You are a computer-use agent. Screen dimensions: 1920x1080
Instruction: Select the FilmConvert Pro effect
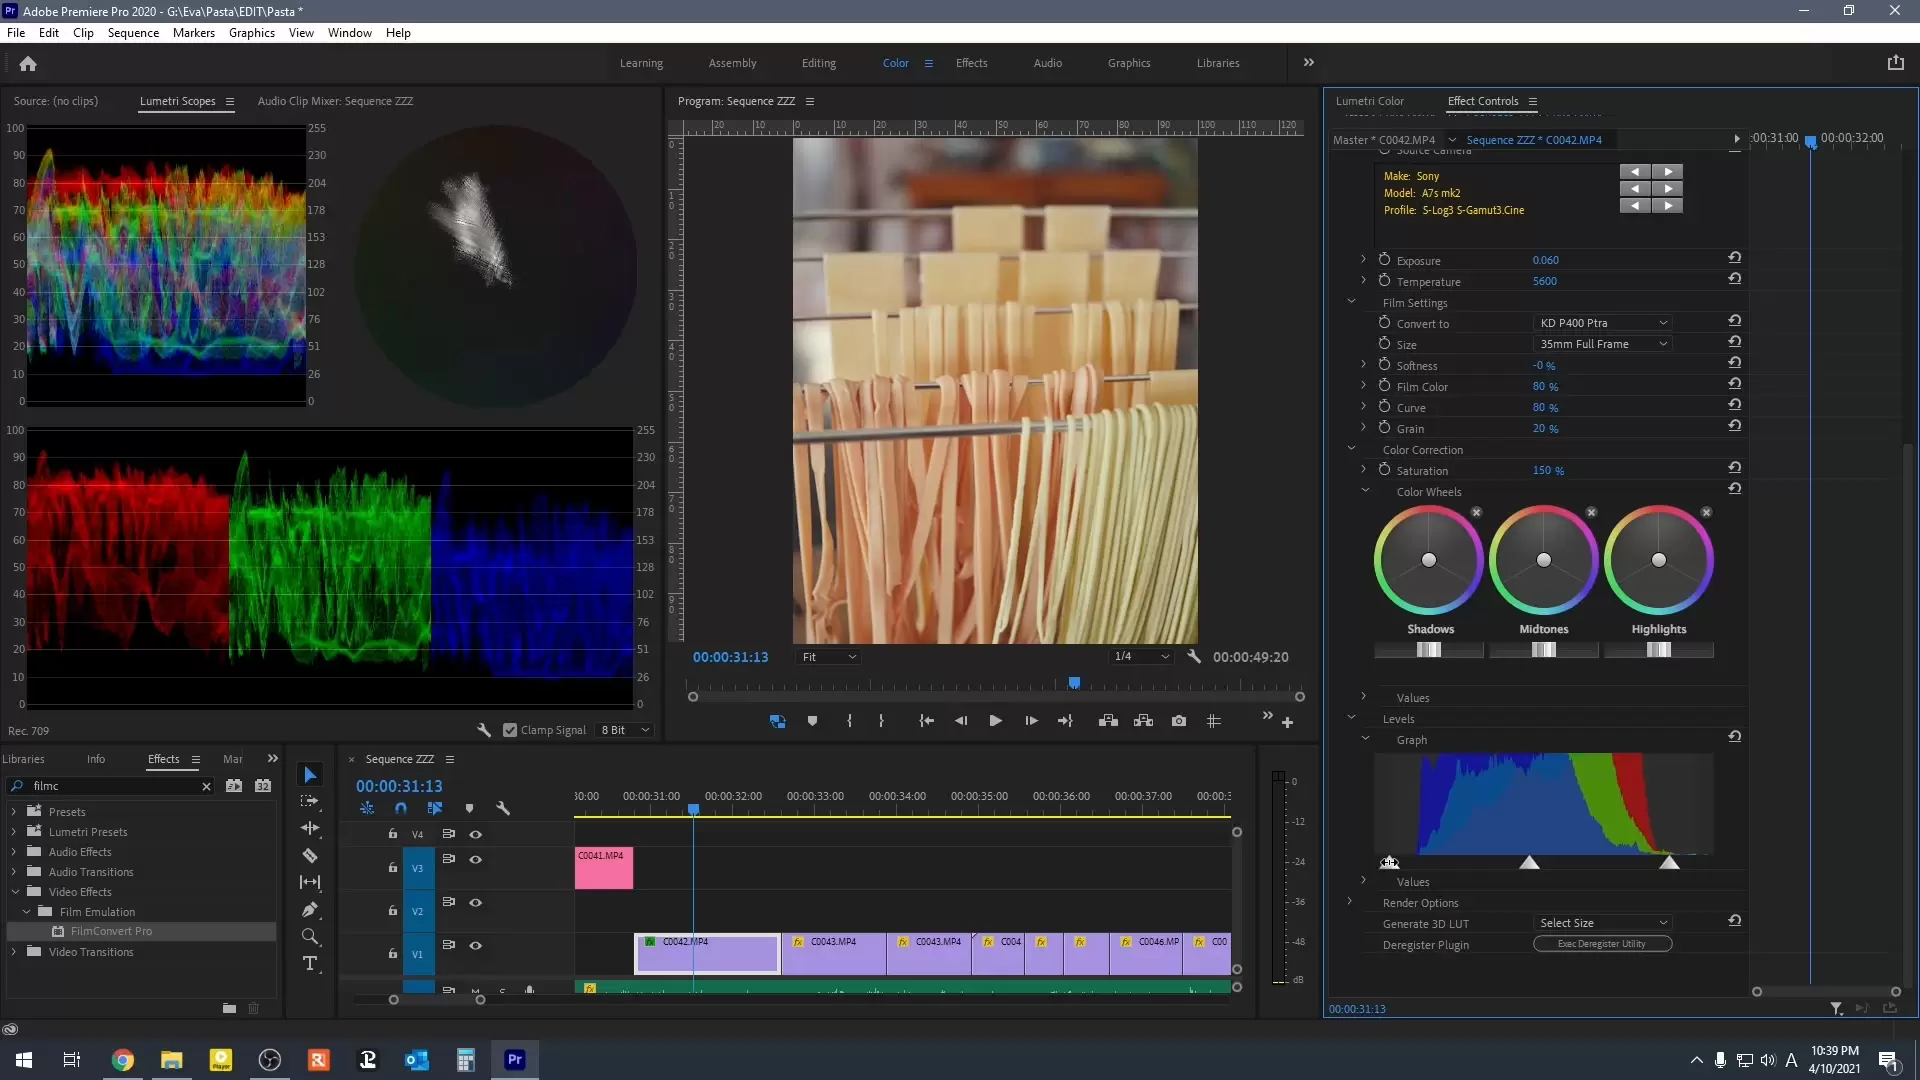[111, 931]
